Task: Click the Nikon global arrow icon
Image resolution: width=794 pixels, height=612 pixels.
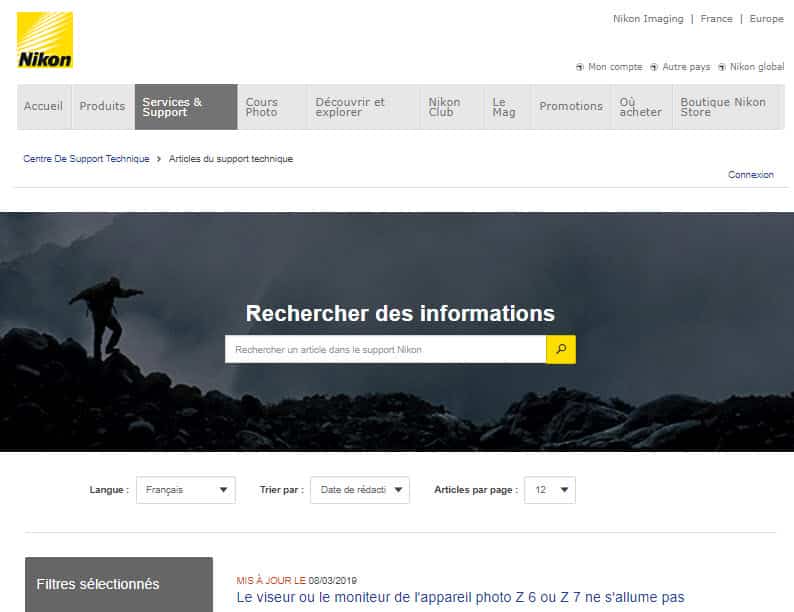Action: (722, 67)
